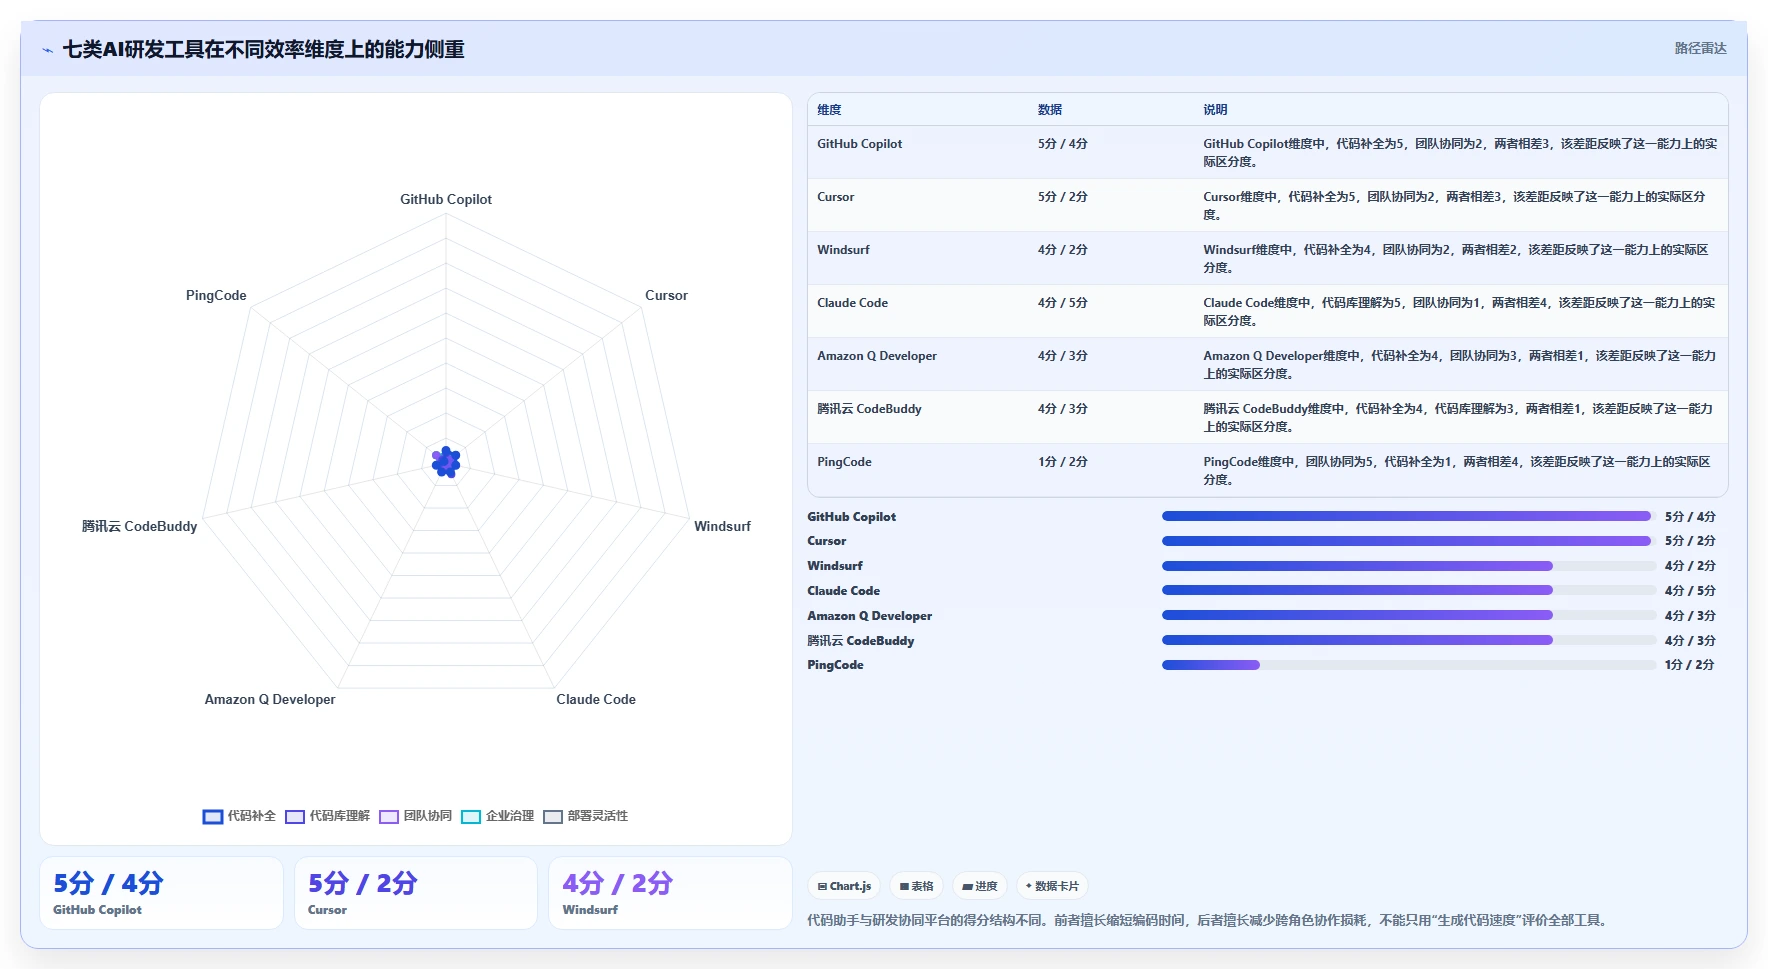Viewport: 1768px width, 969px height.
Task: Select the Claude Code axis label on radar
Action: point(596,699)
